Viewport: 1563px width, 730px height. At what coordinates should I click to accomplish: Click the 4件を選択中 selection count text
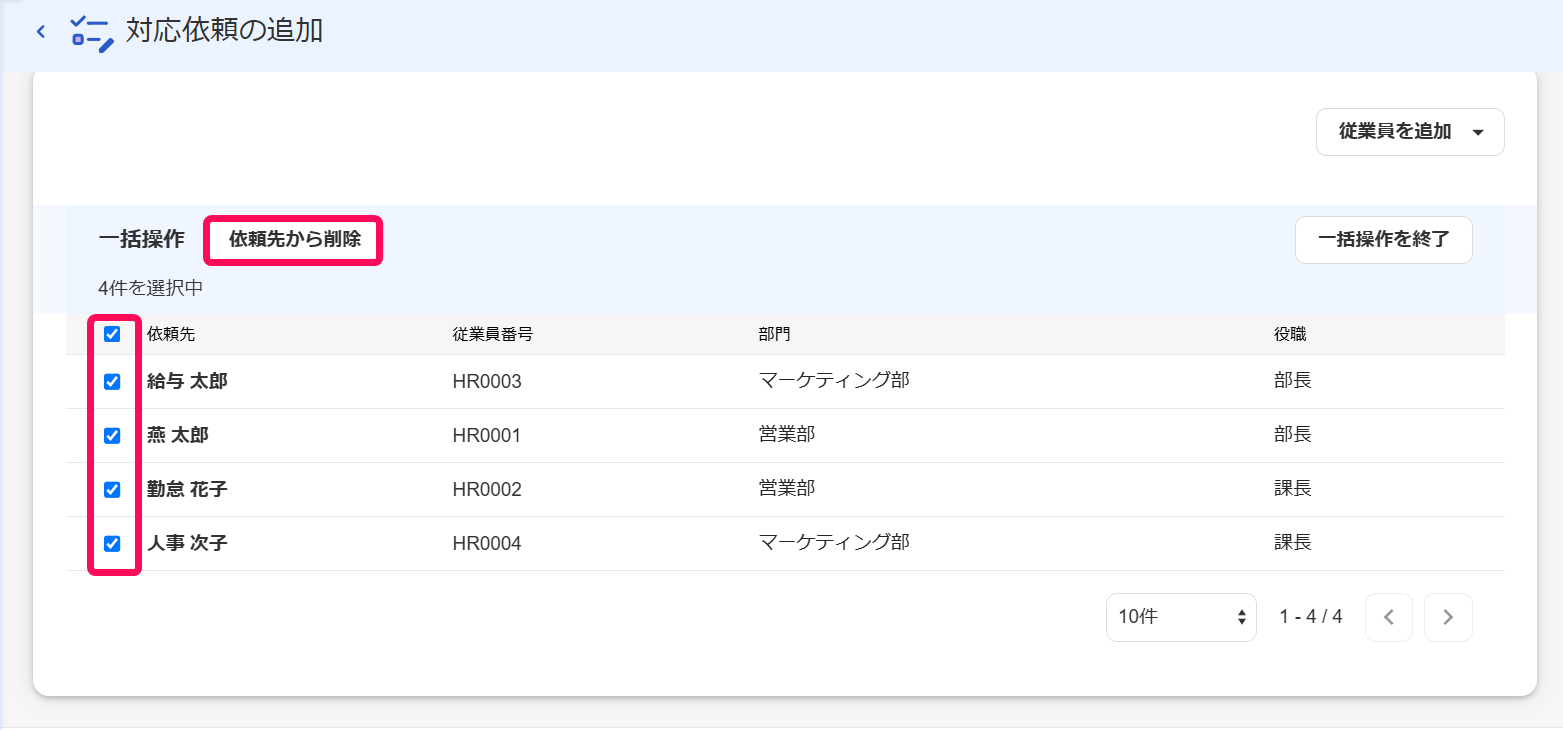point(151,289)
